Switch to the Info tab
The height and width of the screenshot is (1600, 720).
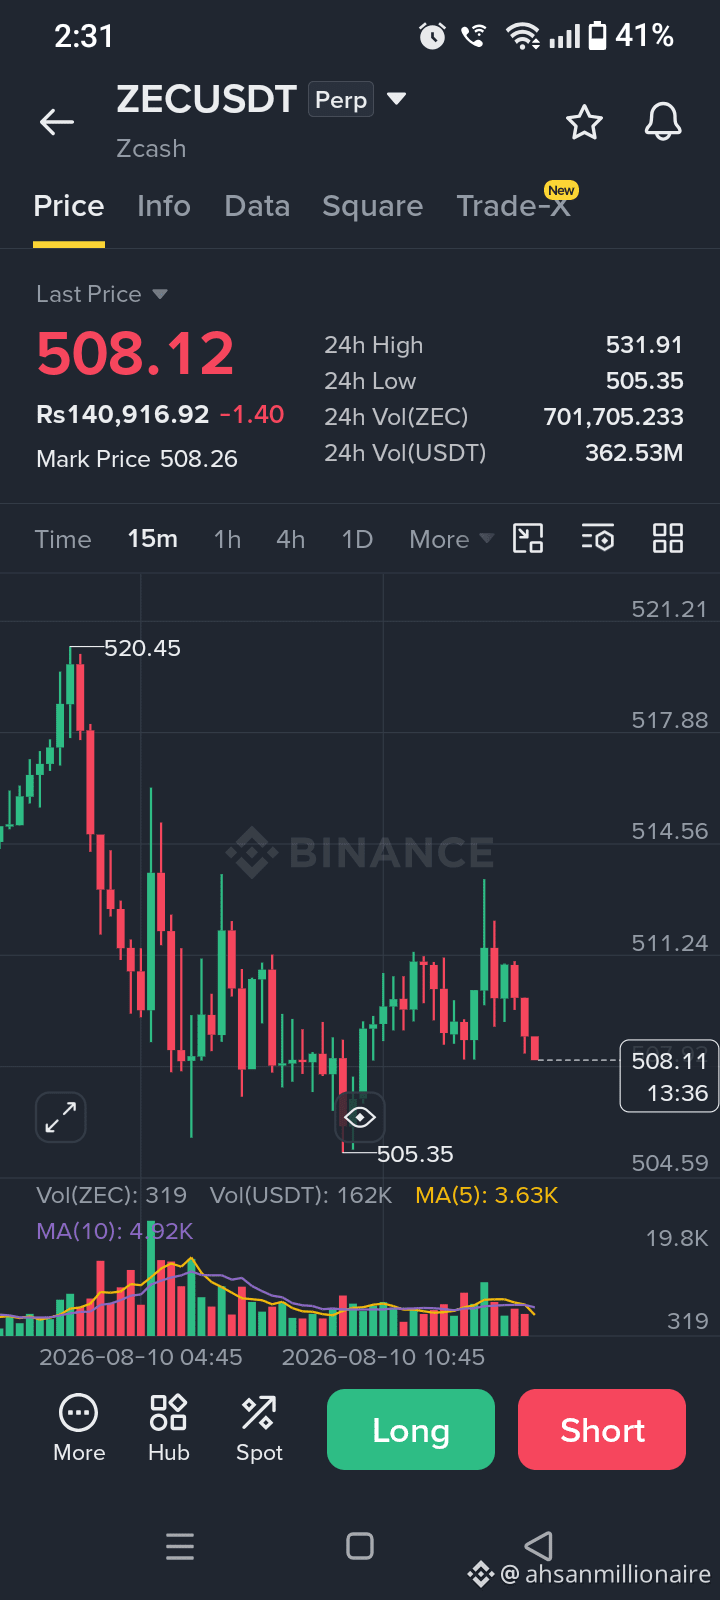click(x=164, y=206)
